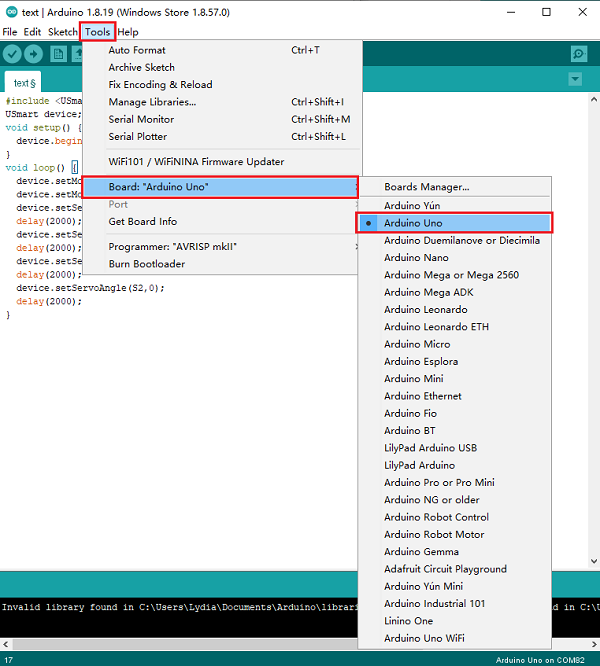Click the Upload arrow toolbar icon
The height and width of the screenshot is (666, 600).
34,54
